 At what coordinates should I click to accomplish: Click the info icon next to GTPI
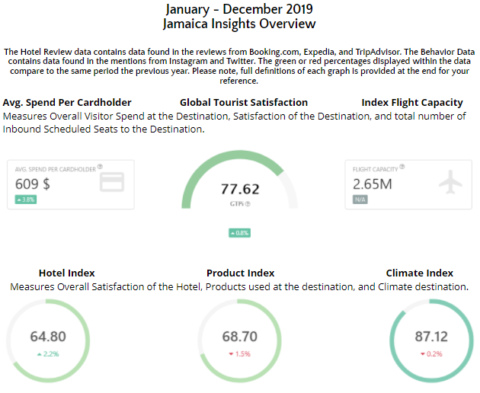point(248,204)
